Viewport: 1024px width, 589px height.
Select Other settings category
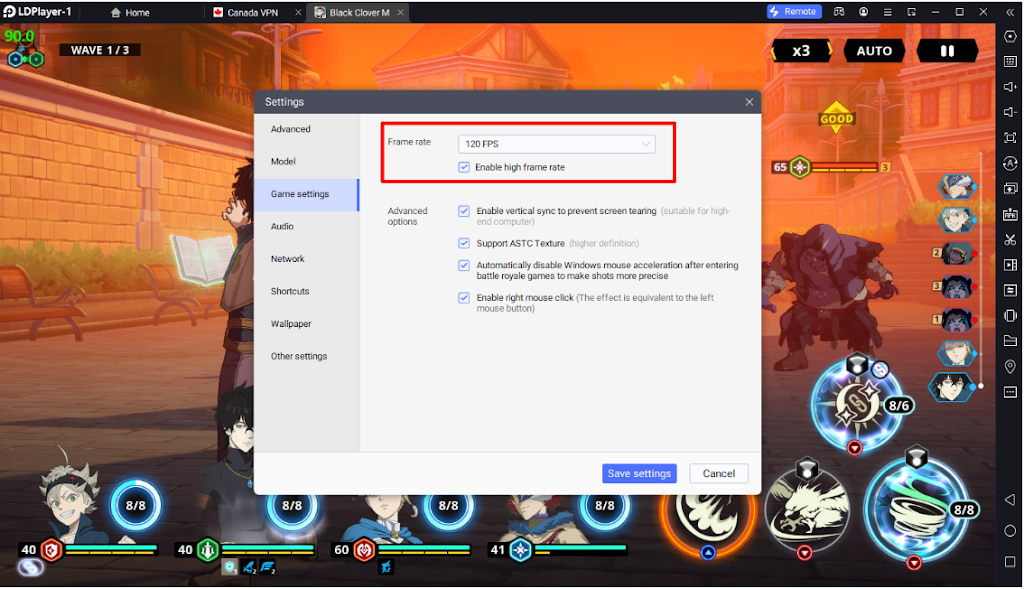pos(307,357)
